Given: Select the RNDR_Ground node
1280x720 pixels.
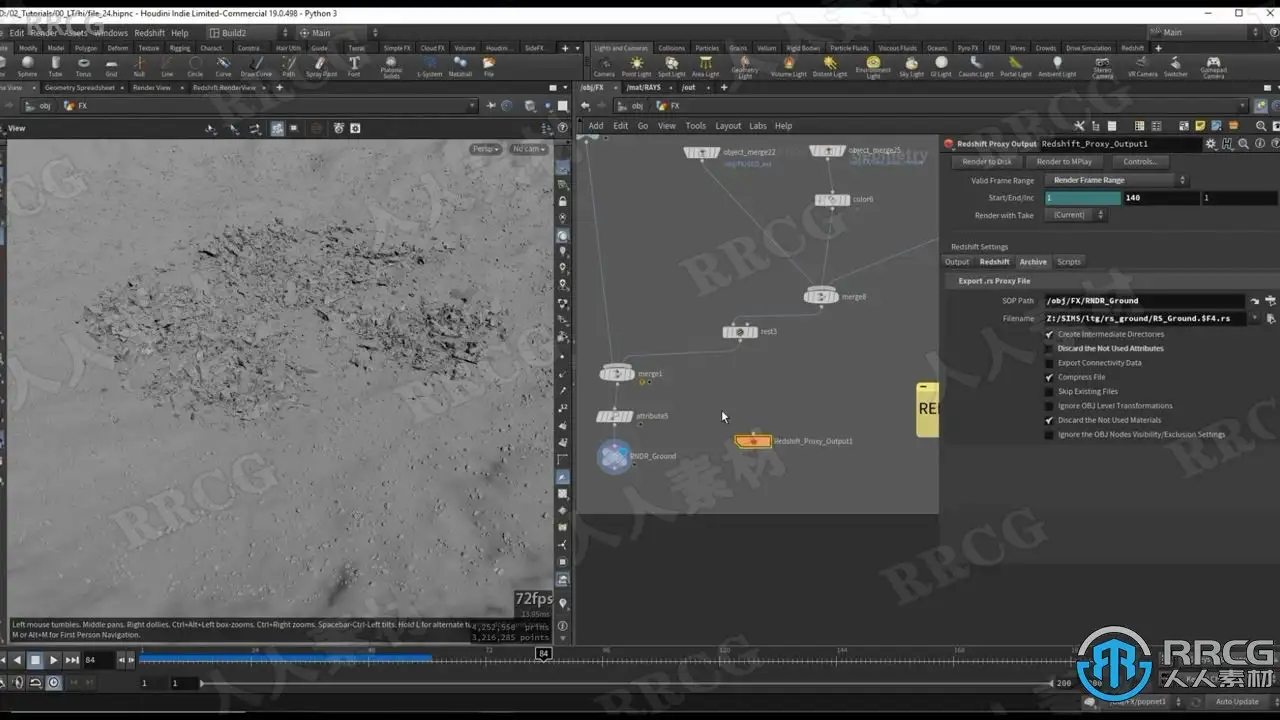Looking at the screenshot, I should [614, 456].
